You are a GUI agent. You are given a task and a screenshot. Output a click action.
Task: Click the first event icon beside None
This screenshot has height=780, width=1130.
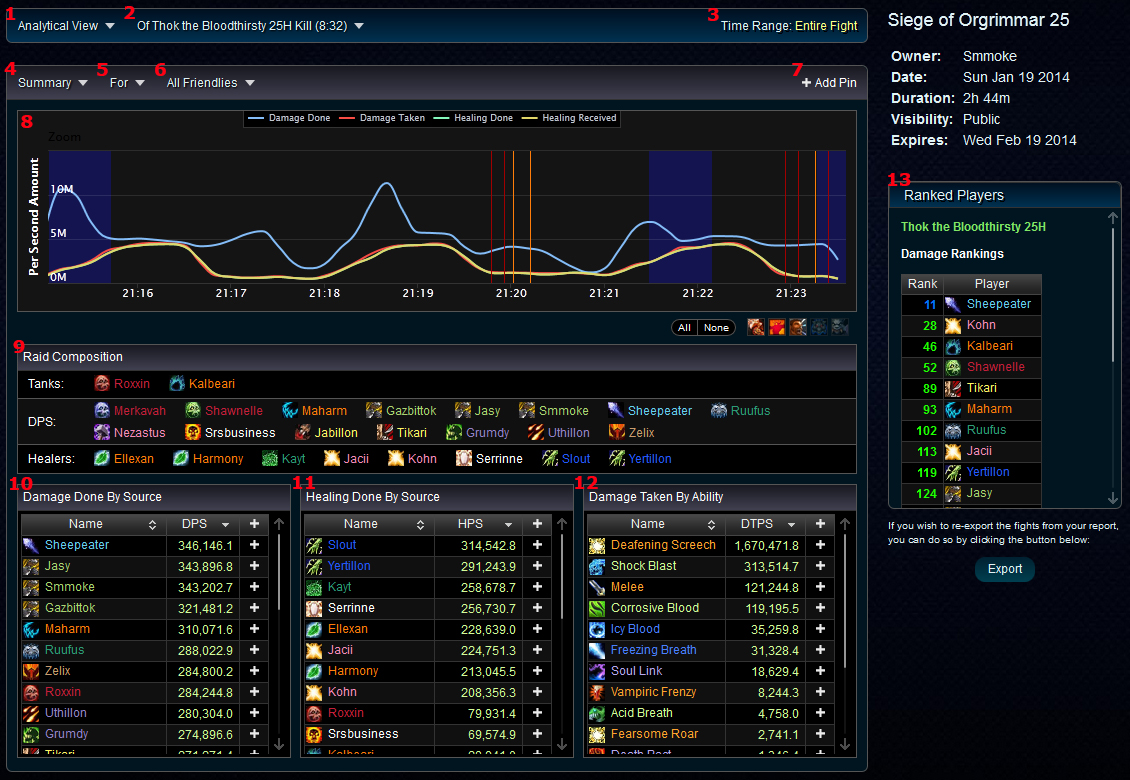(x=757, y=328)
